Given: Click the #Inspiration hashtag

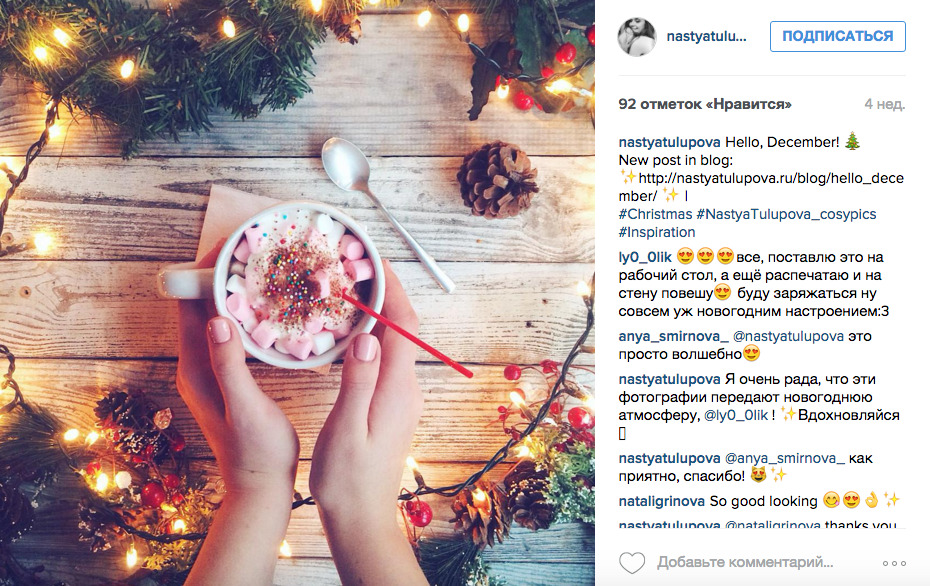Looking at the screenshot, I should coord(657,232).
